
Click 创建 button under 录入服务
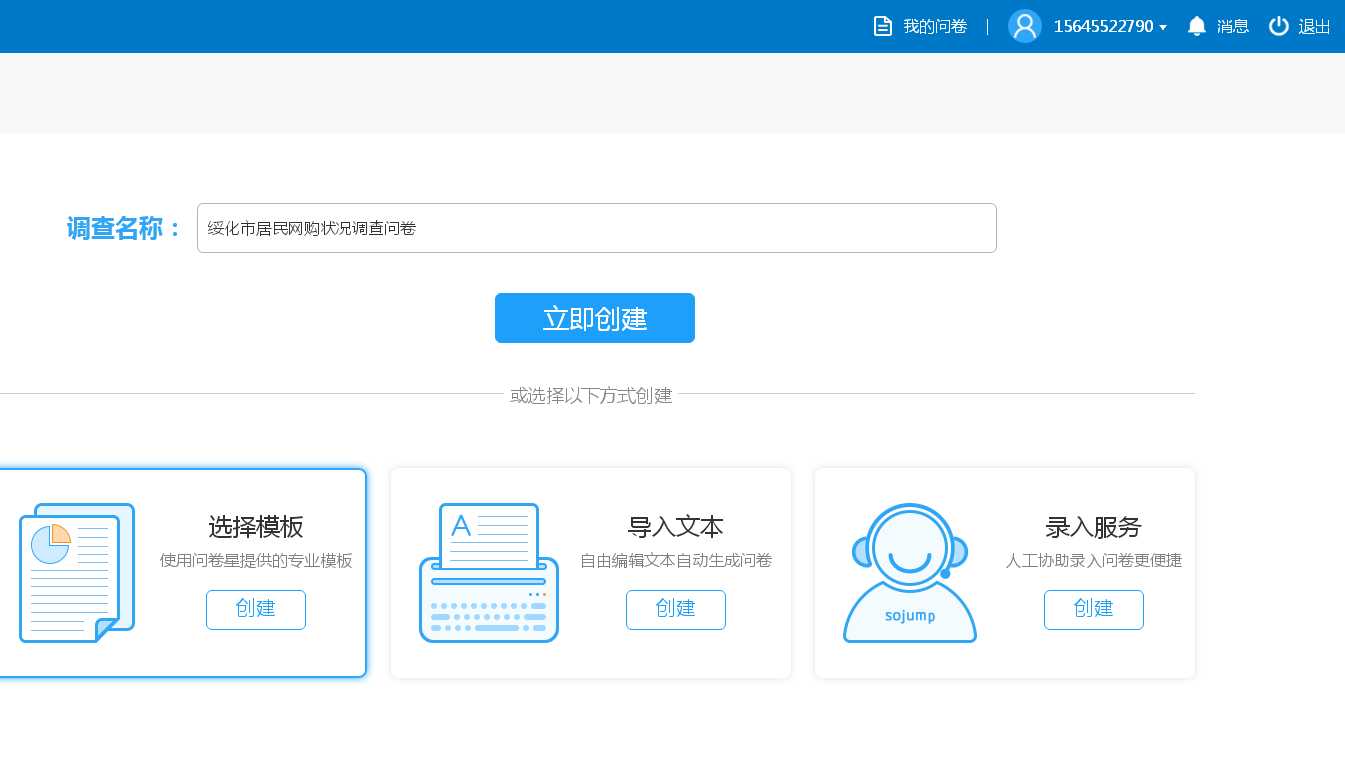coord(1094,610)
